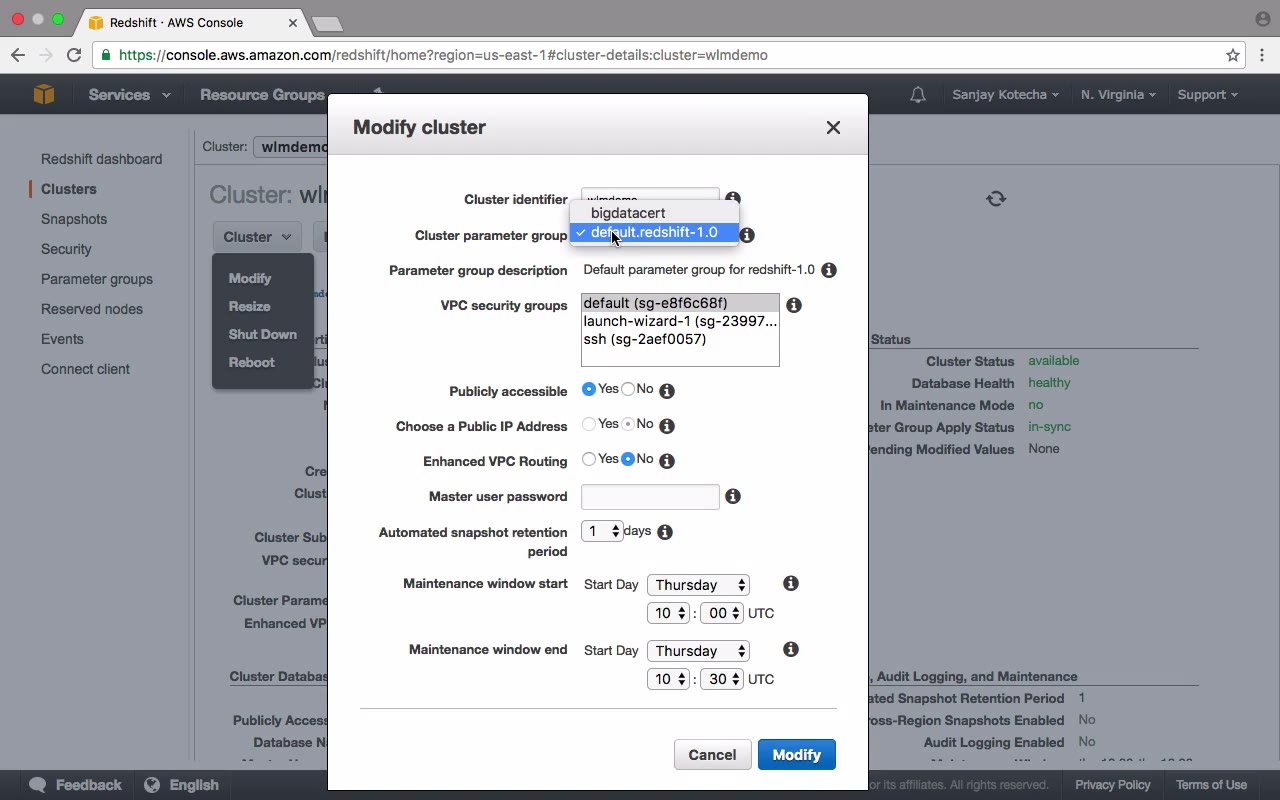
Task: Choose Shut Down in the Cluster menu
Action: coord(263,334)
